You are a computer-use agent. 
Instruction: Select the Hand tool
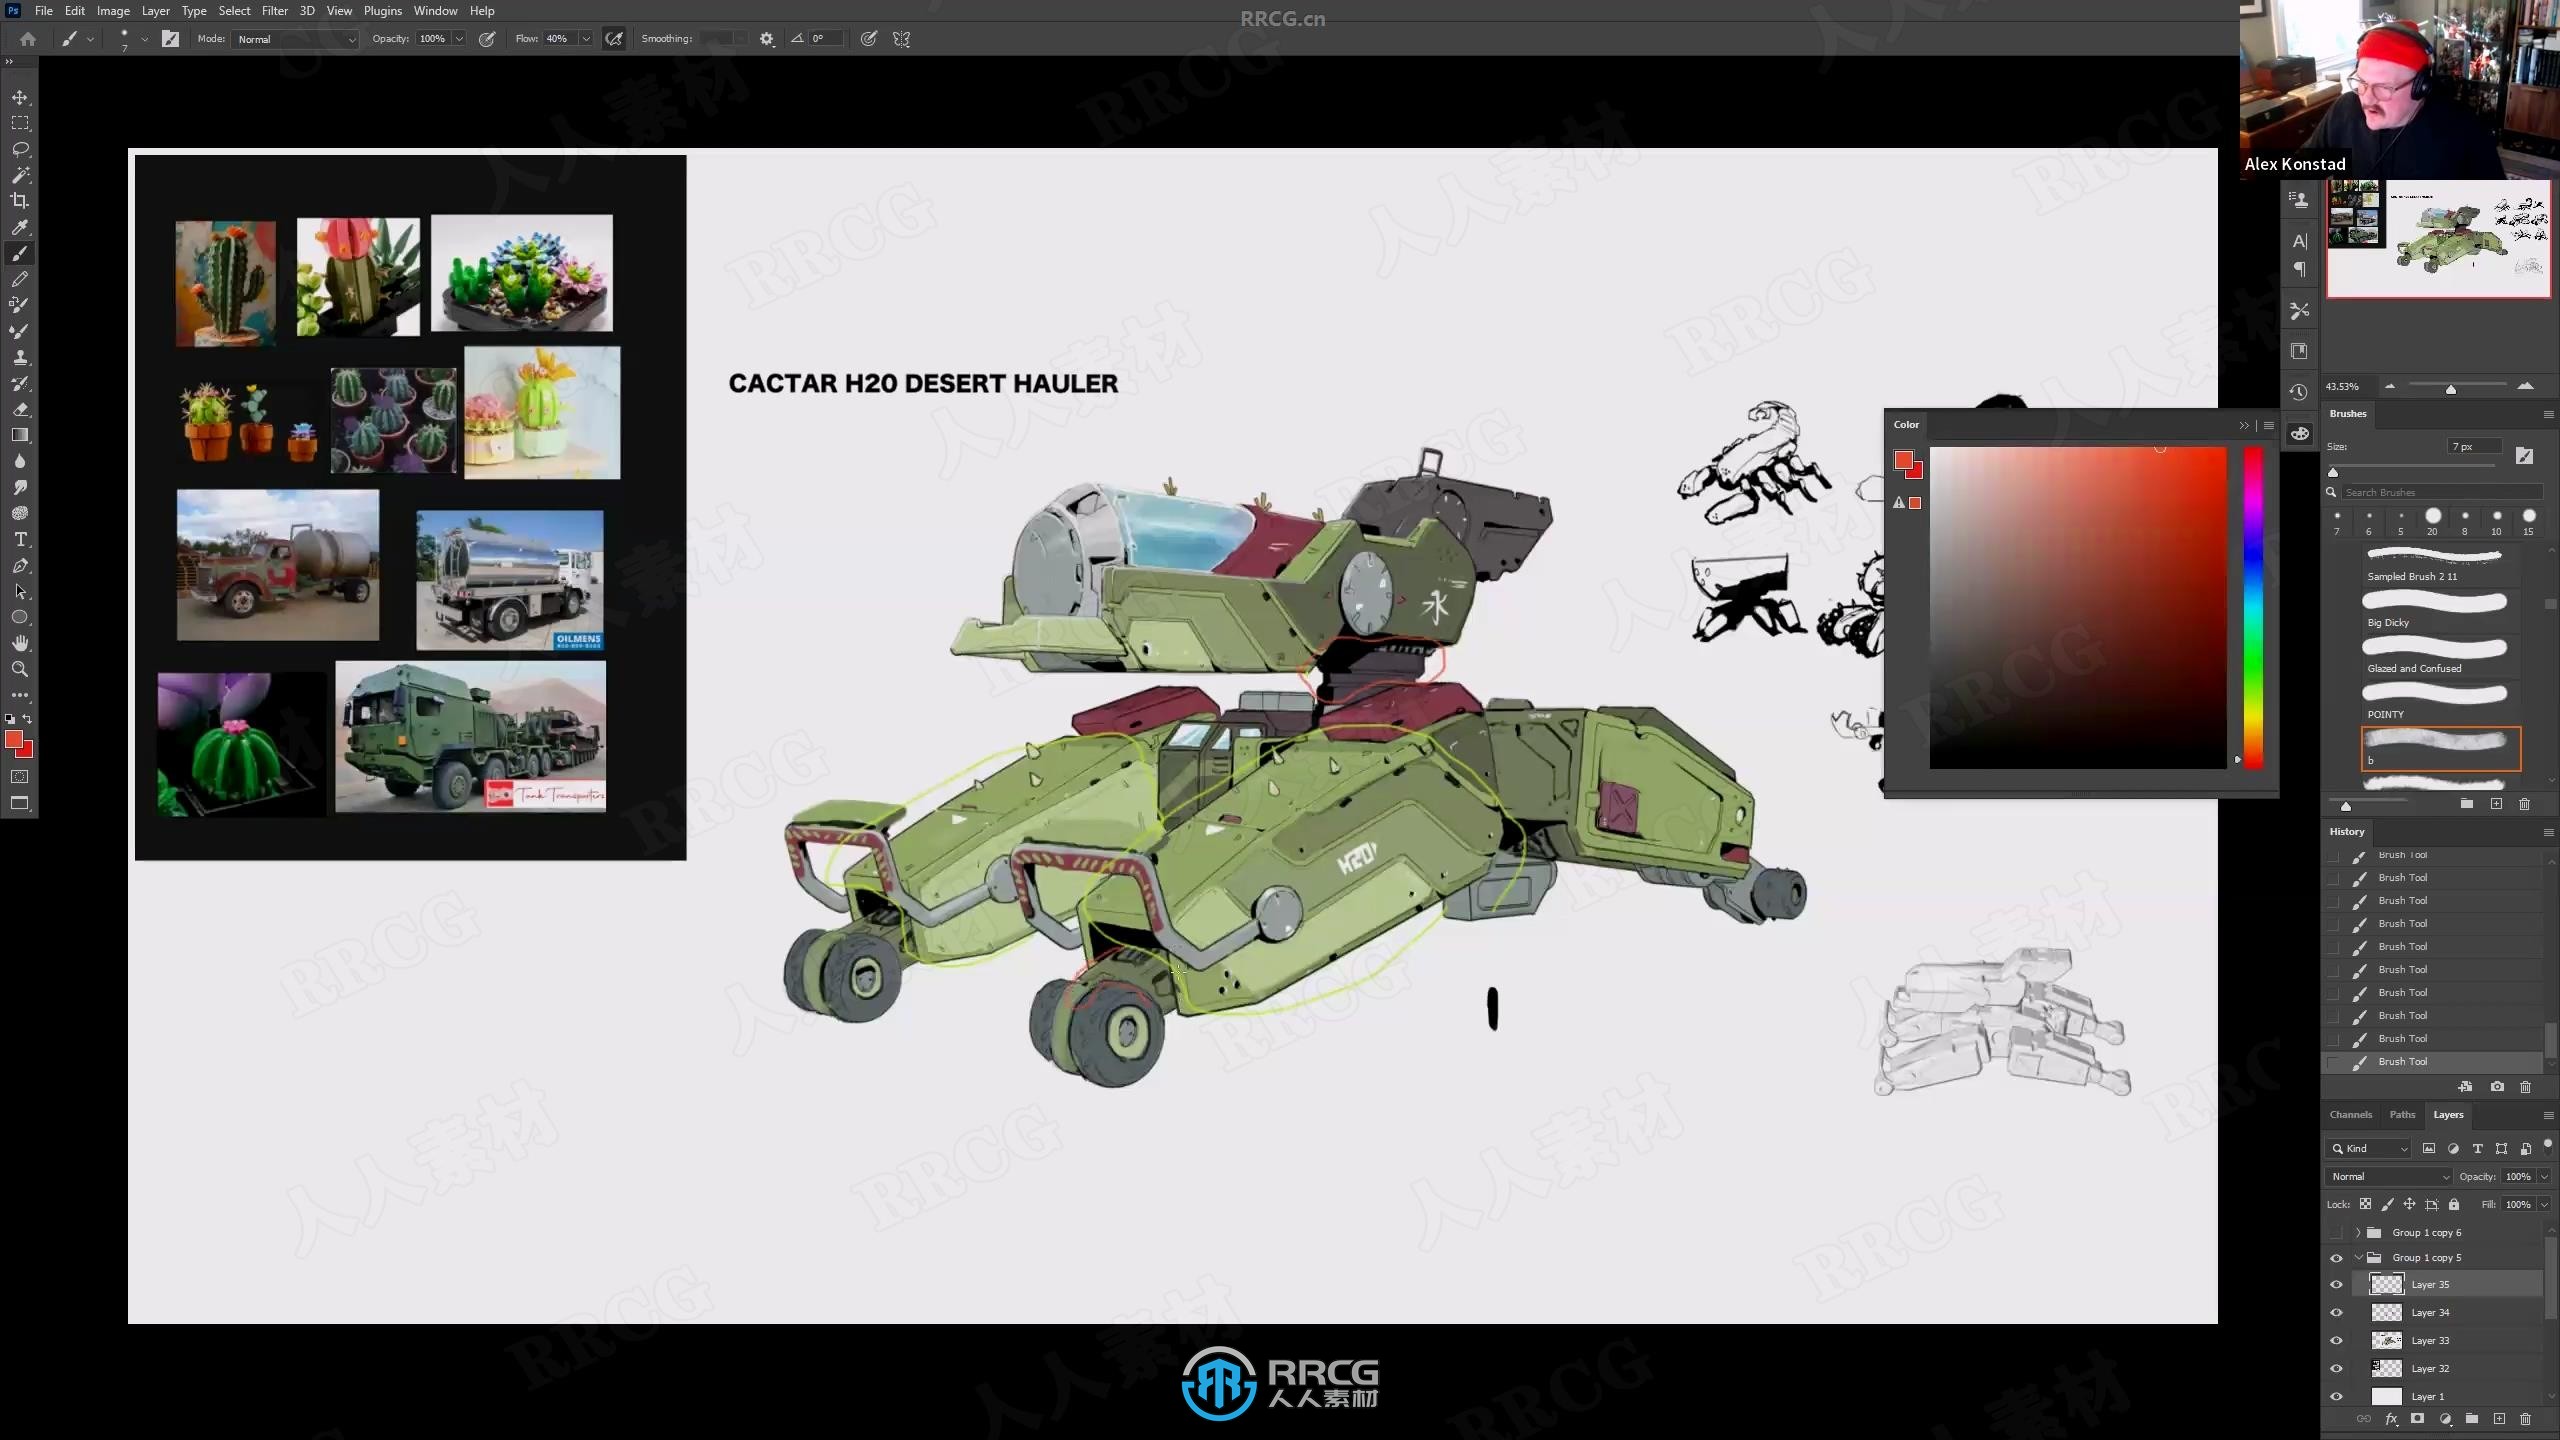19,643
